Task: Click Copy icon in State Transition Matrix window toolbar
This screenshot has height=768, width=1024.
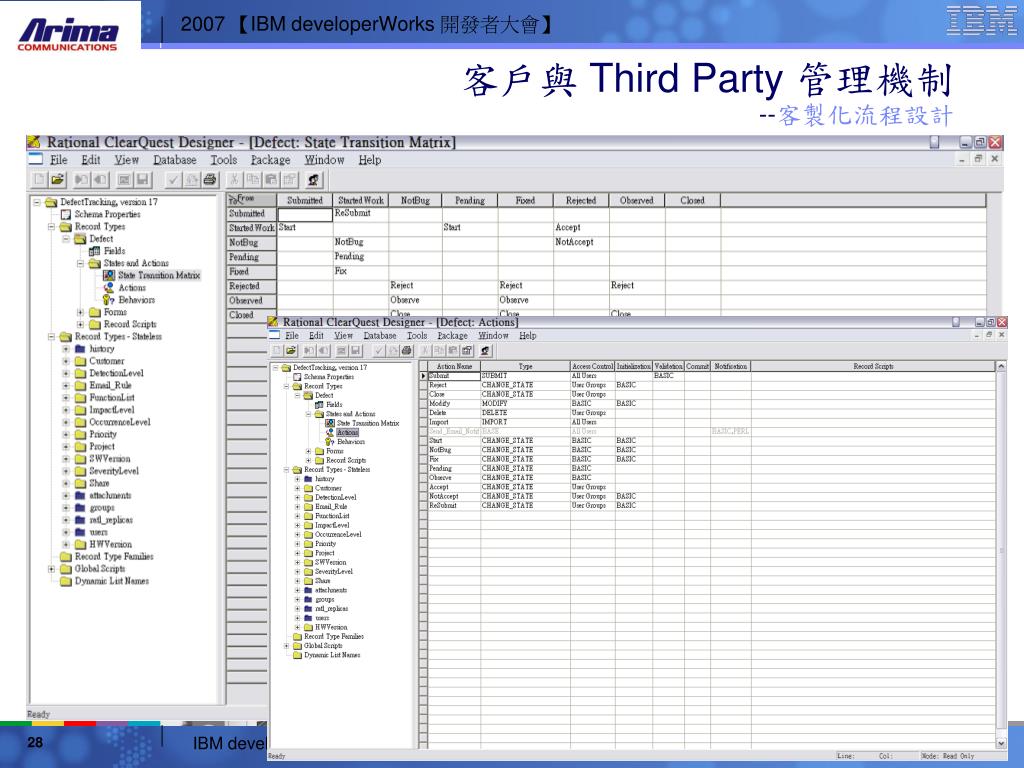Action: [253, 179]
